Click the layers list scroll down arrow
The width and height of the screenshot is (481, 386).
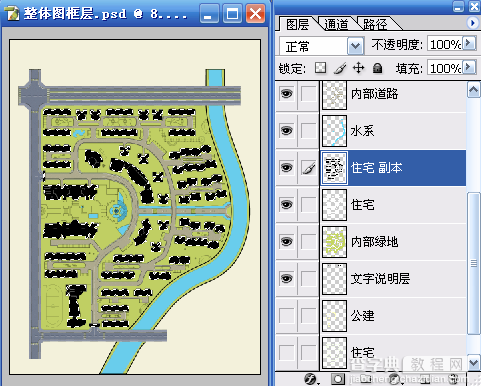[474, 363]
